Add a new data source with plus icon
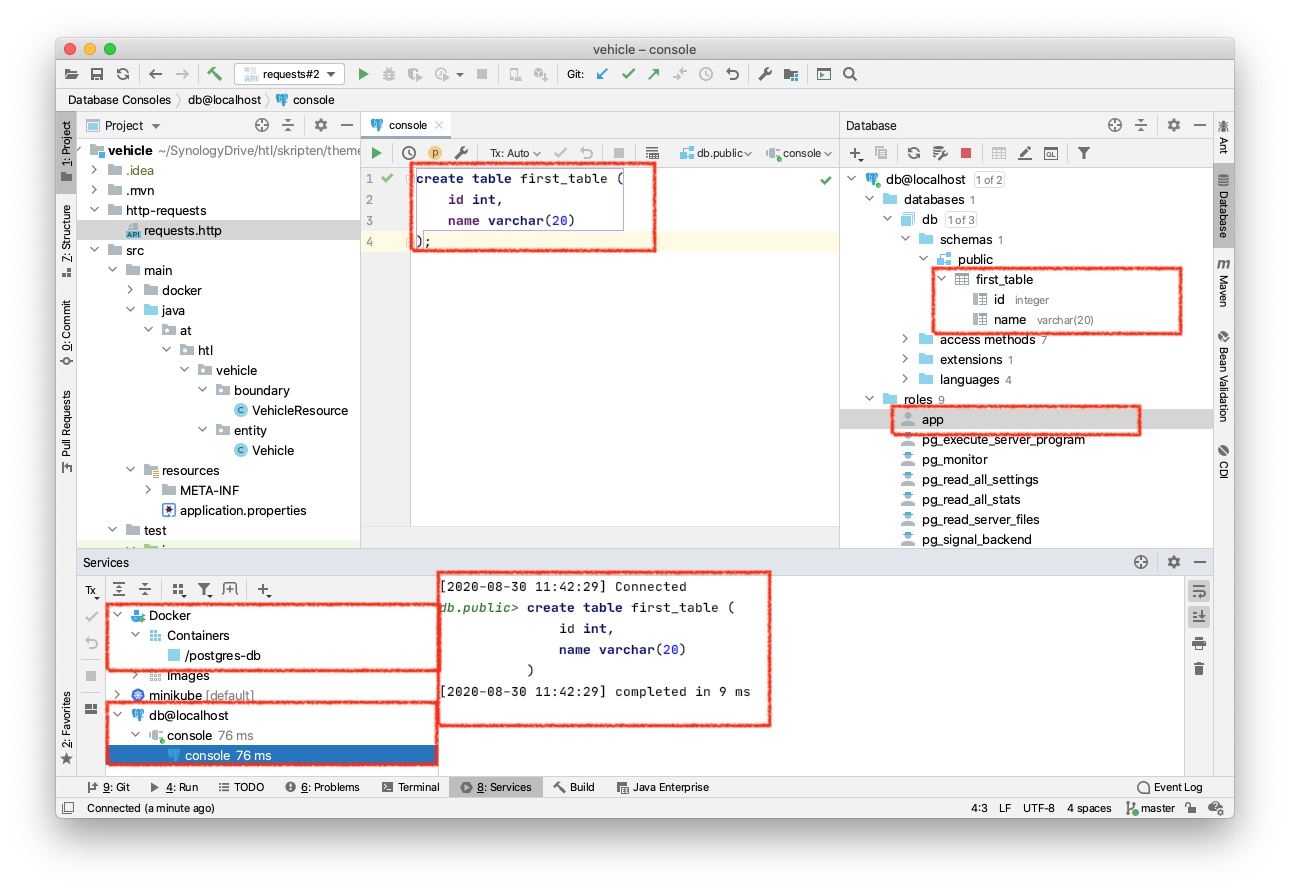This screenshot has height=892, width=1290. click(x=857, y=153)
